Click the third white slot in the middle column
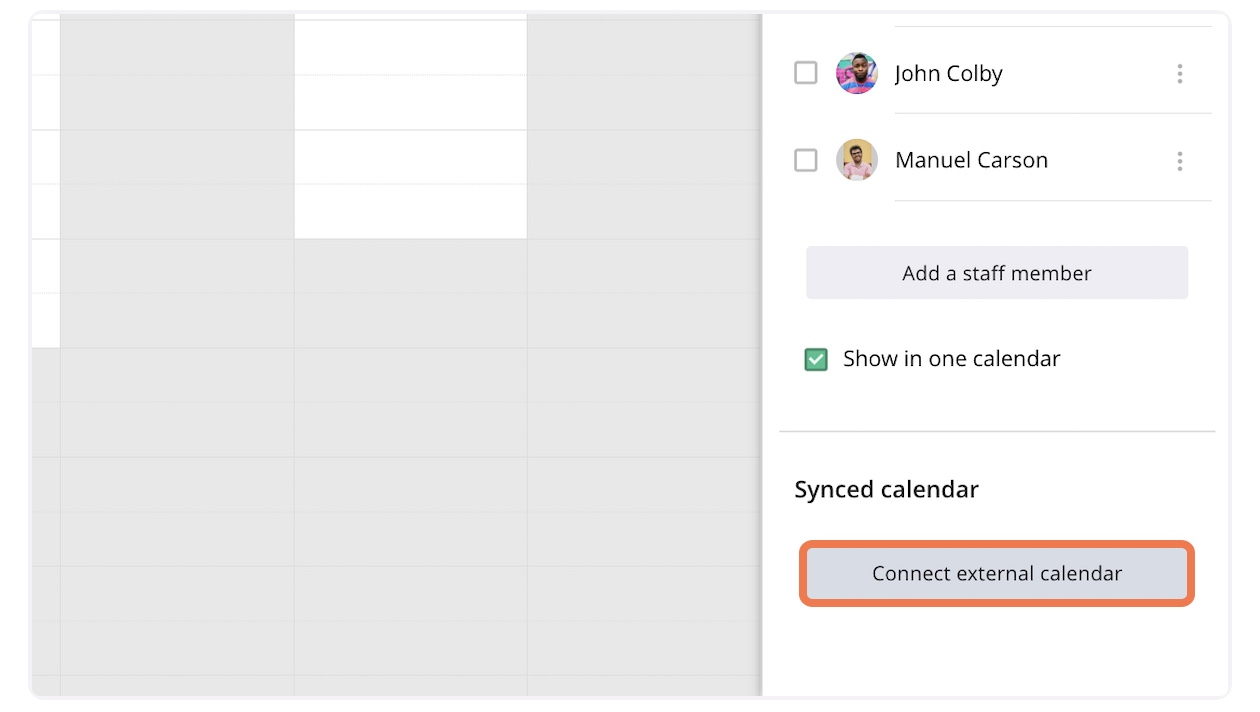The image size is (1260, 712). point(410,157)
